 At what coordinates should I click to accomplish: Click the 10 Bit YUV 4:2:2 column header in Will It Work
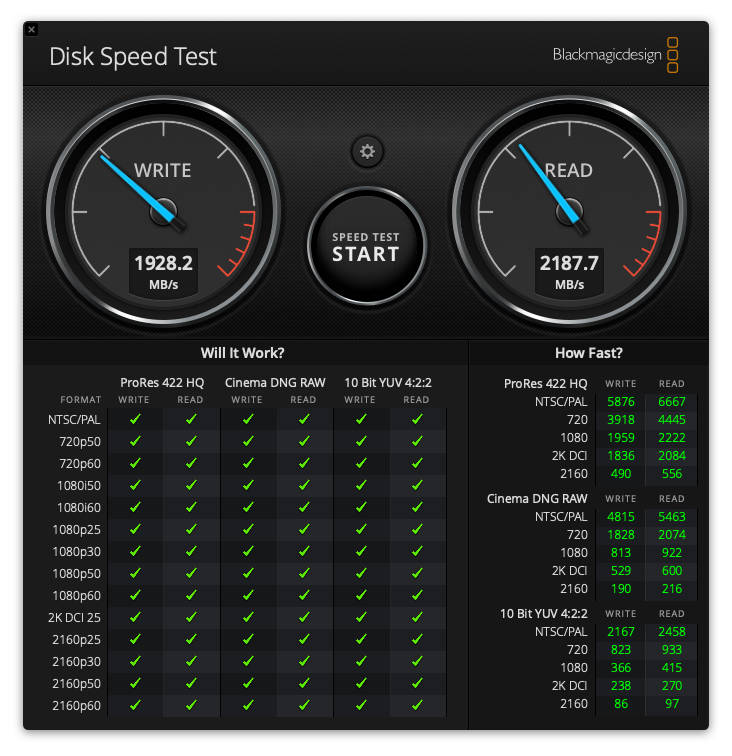pos(388,383)
